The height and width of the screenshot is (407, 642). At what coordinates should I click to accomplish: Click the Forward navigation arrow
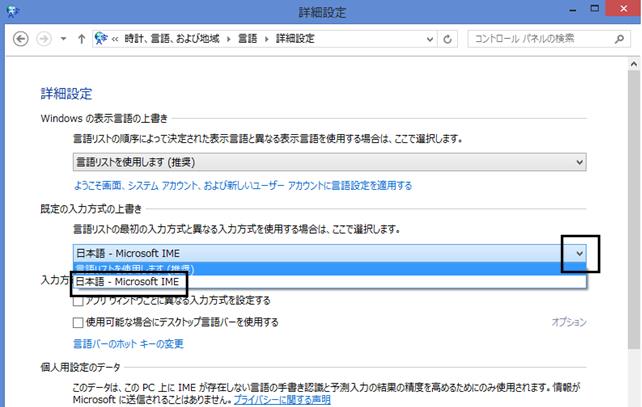(44, 39)
